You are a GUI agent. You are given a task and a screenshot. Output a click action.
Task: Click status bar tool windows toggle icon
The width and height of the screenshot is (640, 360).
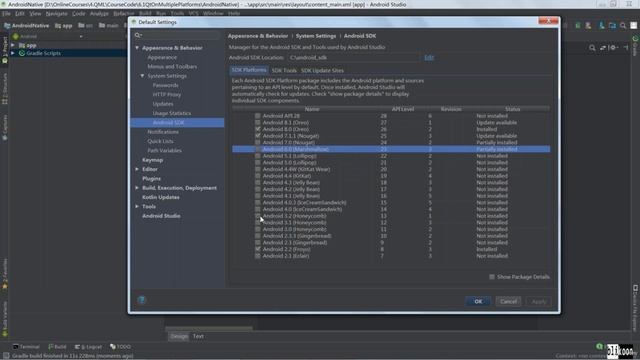6,356
